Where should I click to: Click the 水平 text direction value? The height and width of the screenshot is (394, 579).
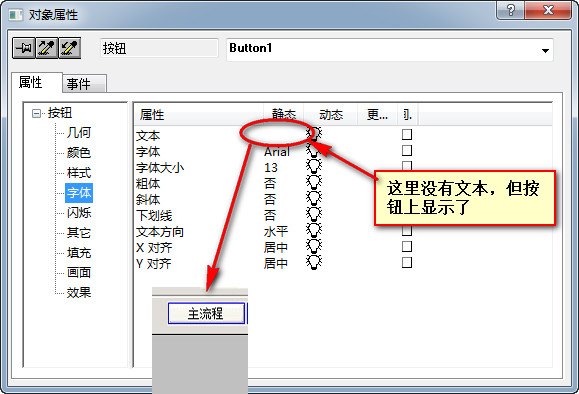click(x=276, y=232)
